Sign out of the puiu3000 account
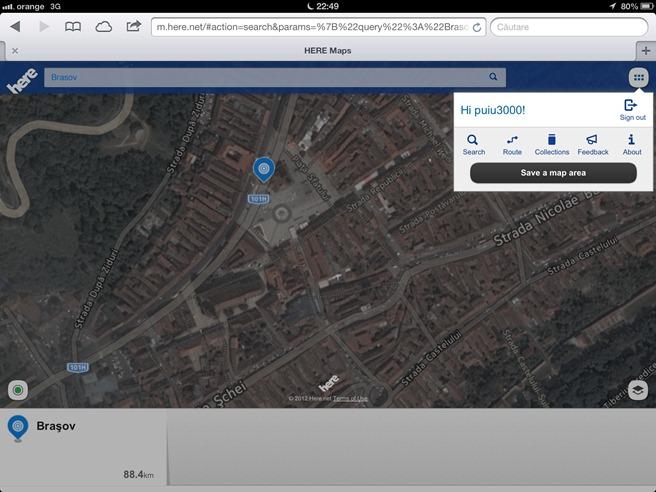This screenshot has width=656, height=492. (x=632, y=110)
